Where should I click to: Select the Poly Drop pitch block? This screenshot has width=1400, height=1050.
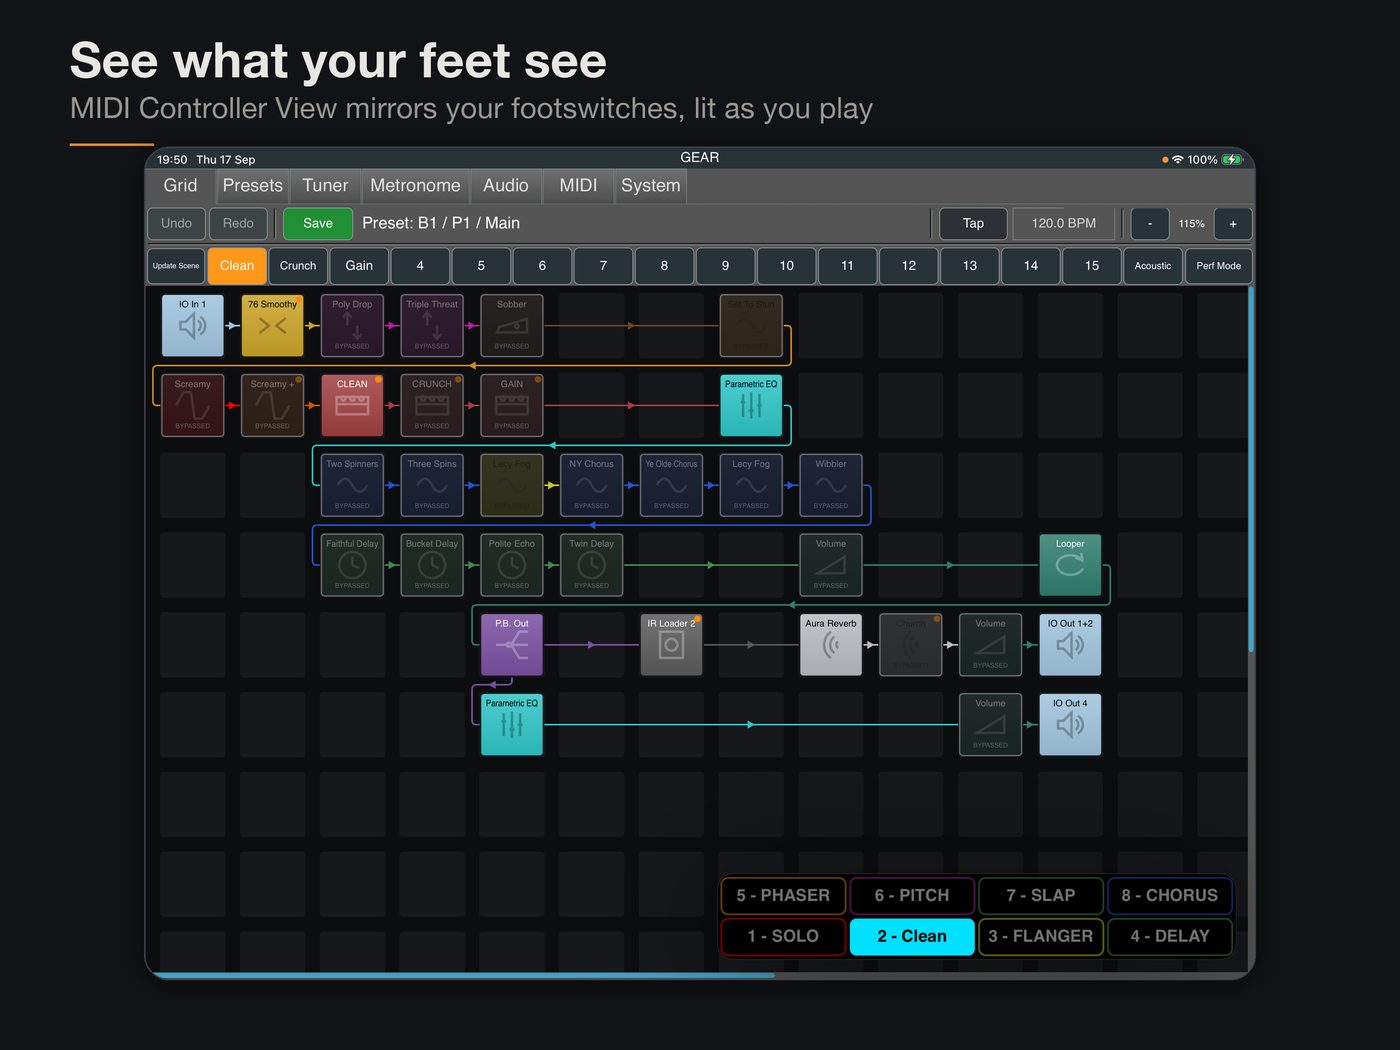click(x=352, y=325)
